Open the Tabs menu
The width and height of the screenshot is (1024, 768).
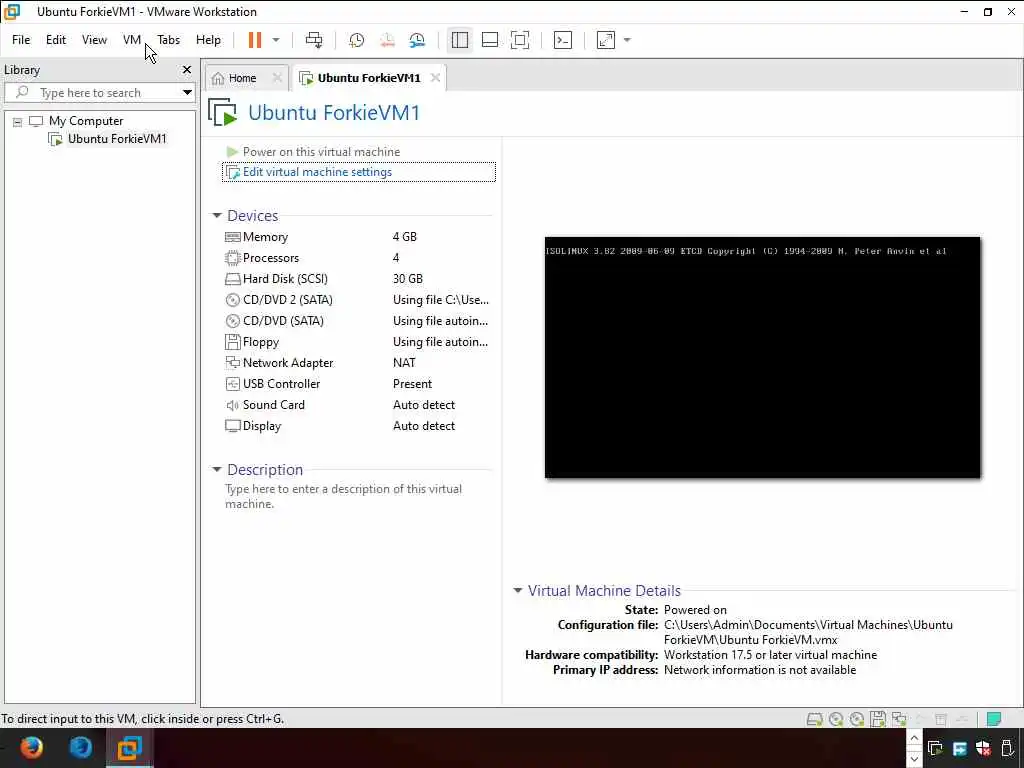click(x=168, y=40)
